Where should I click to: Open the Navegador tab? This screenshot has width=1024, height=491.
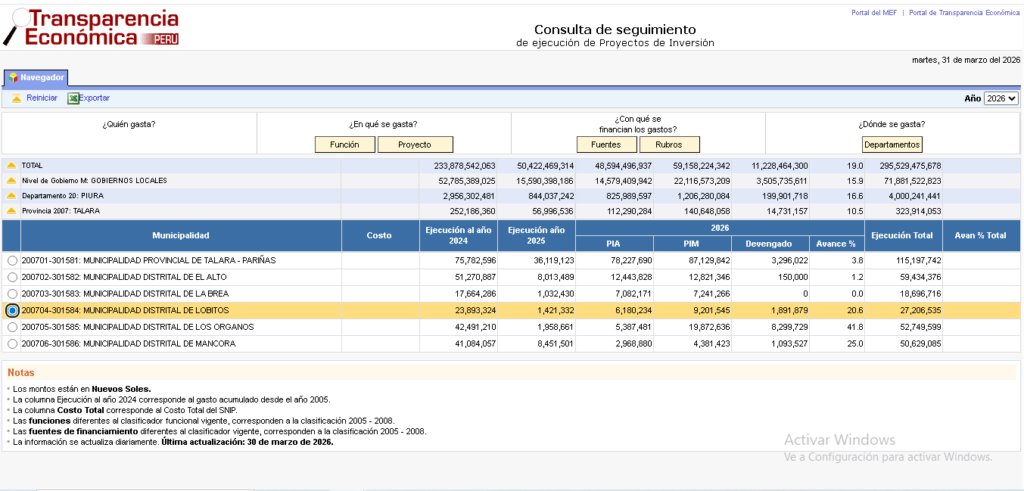(36, 77)
